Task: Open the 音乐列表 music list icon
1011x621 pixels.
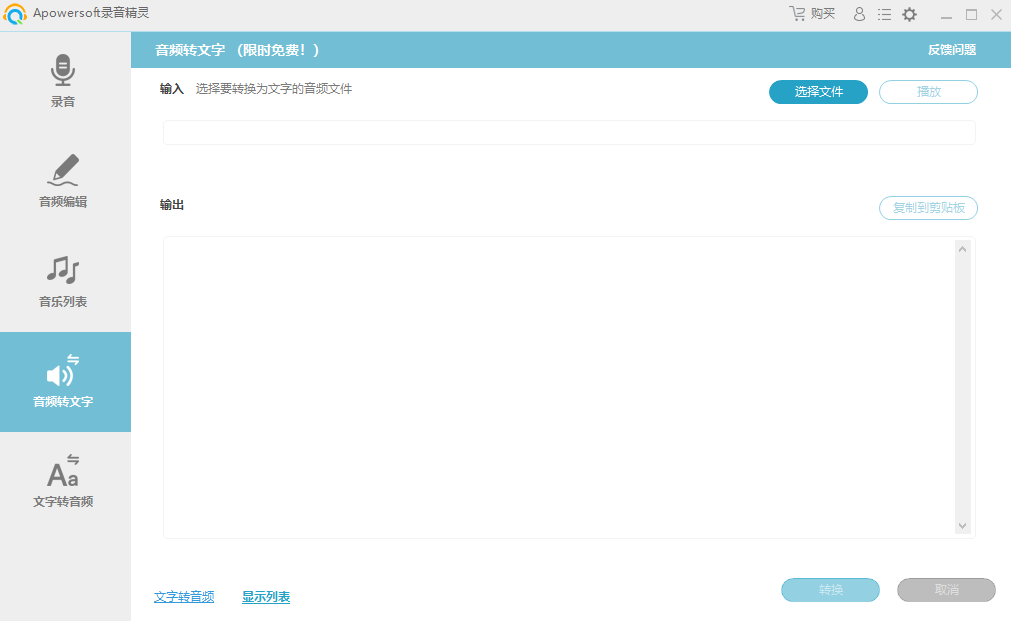Action: pos(63,270)
